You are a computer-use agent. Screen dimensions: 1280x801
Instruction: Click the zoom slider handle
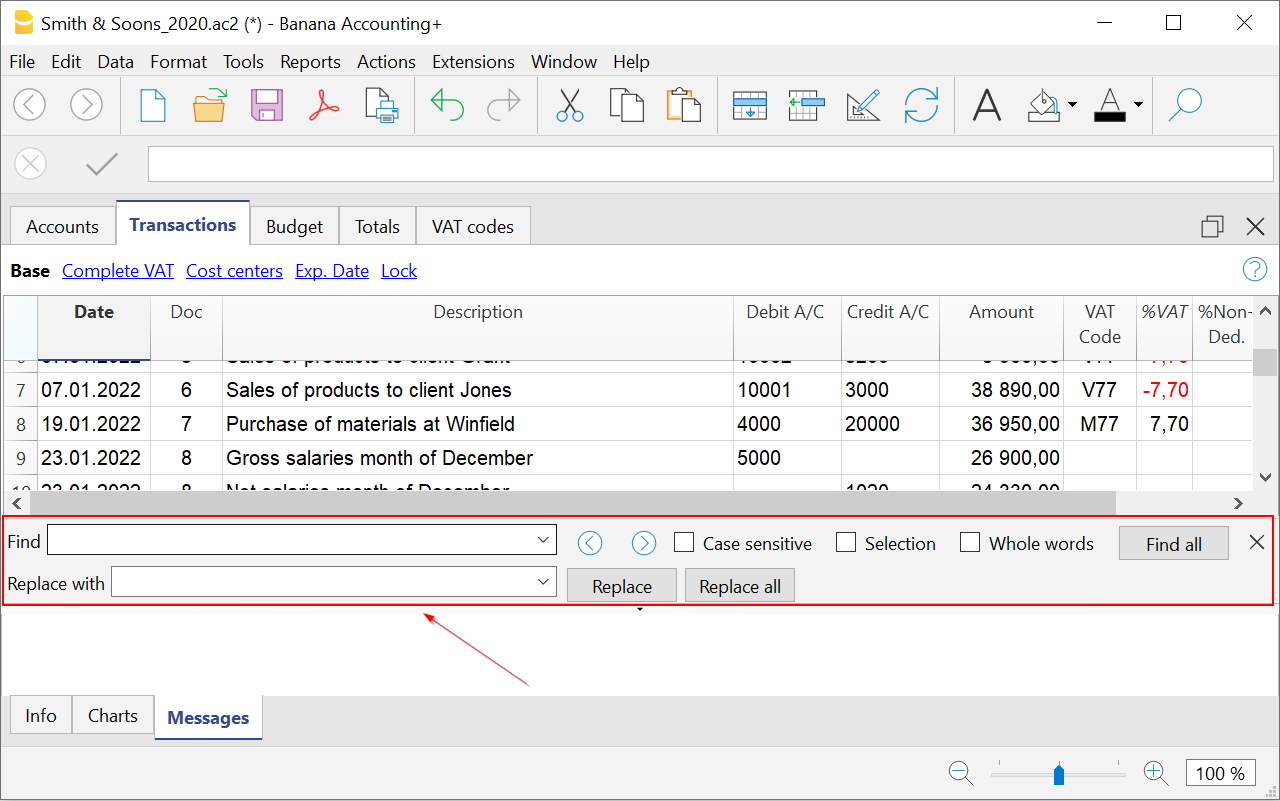[x=1059, y=774]
